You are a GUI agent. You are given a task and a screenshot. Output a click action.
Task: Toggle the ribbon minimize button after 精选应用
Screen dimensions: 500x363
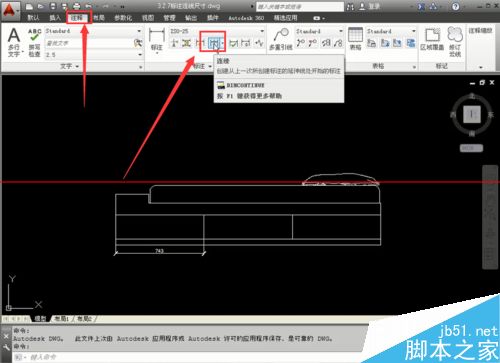(x=317, y=18)
